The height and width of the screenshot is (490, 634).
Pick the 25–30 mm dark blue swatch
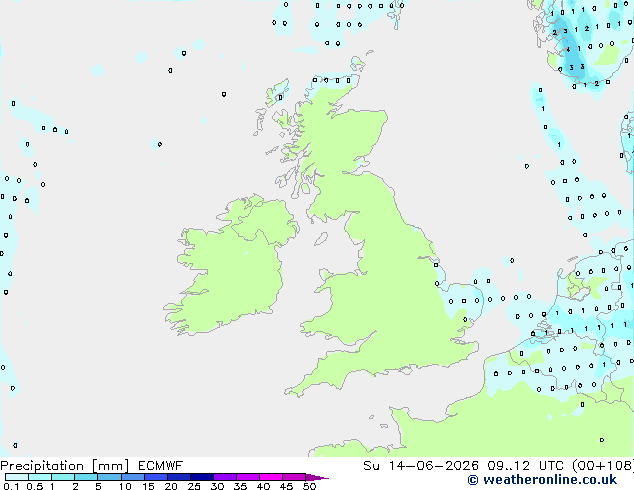point(201,477)
